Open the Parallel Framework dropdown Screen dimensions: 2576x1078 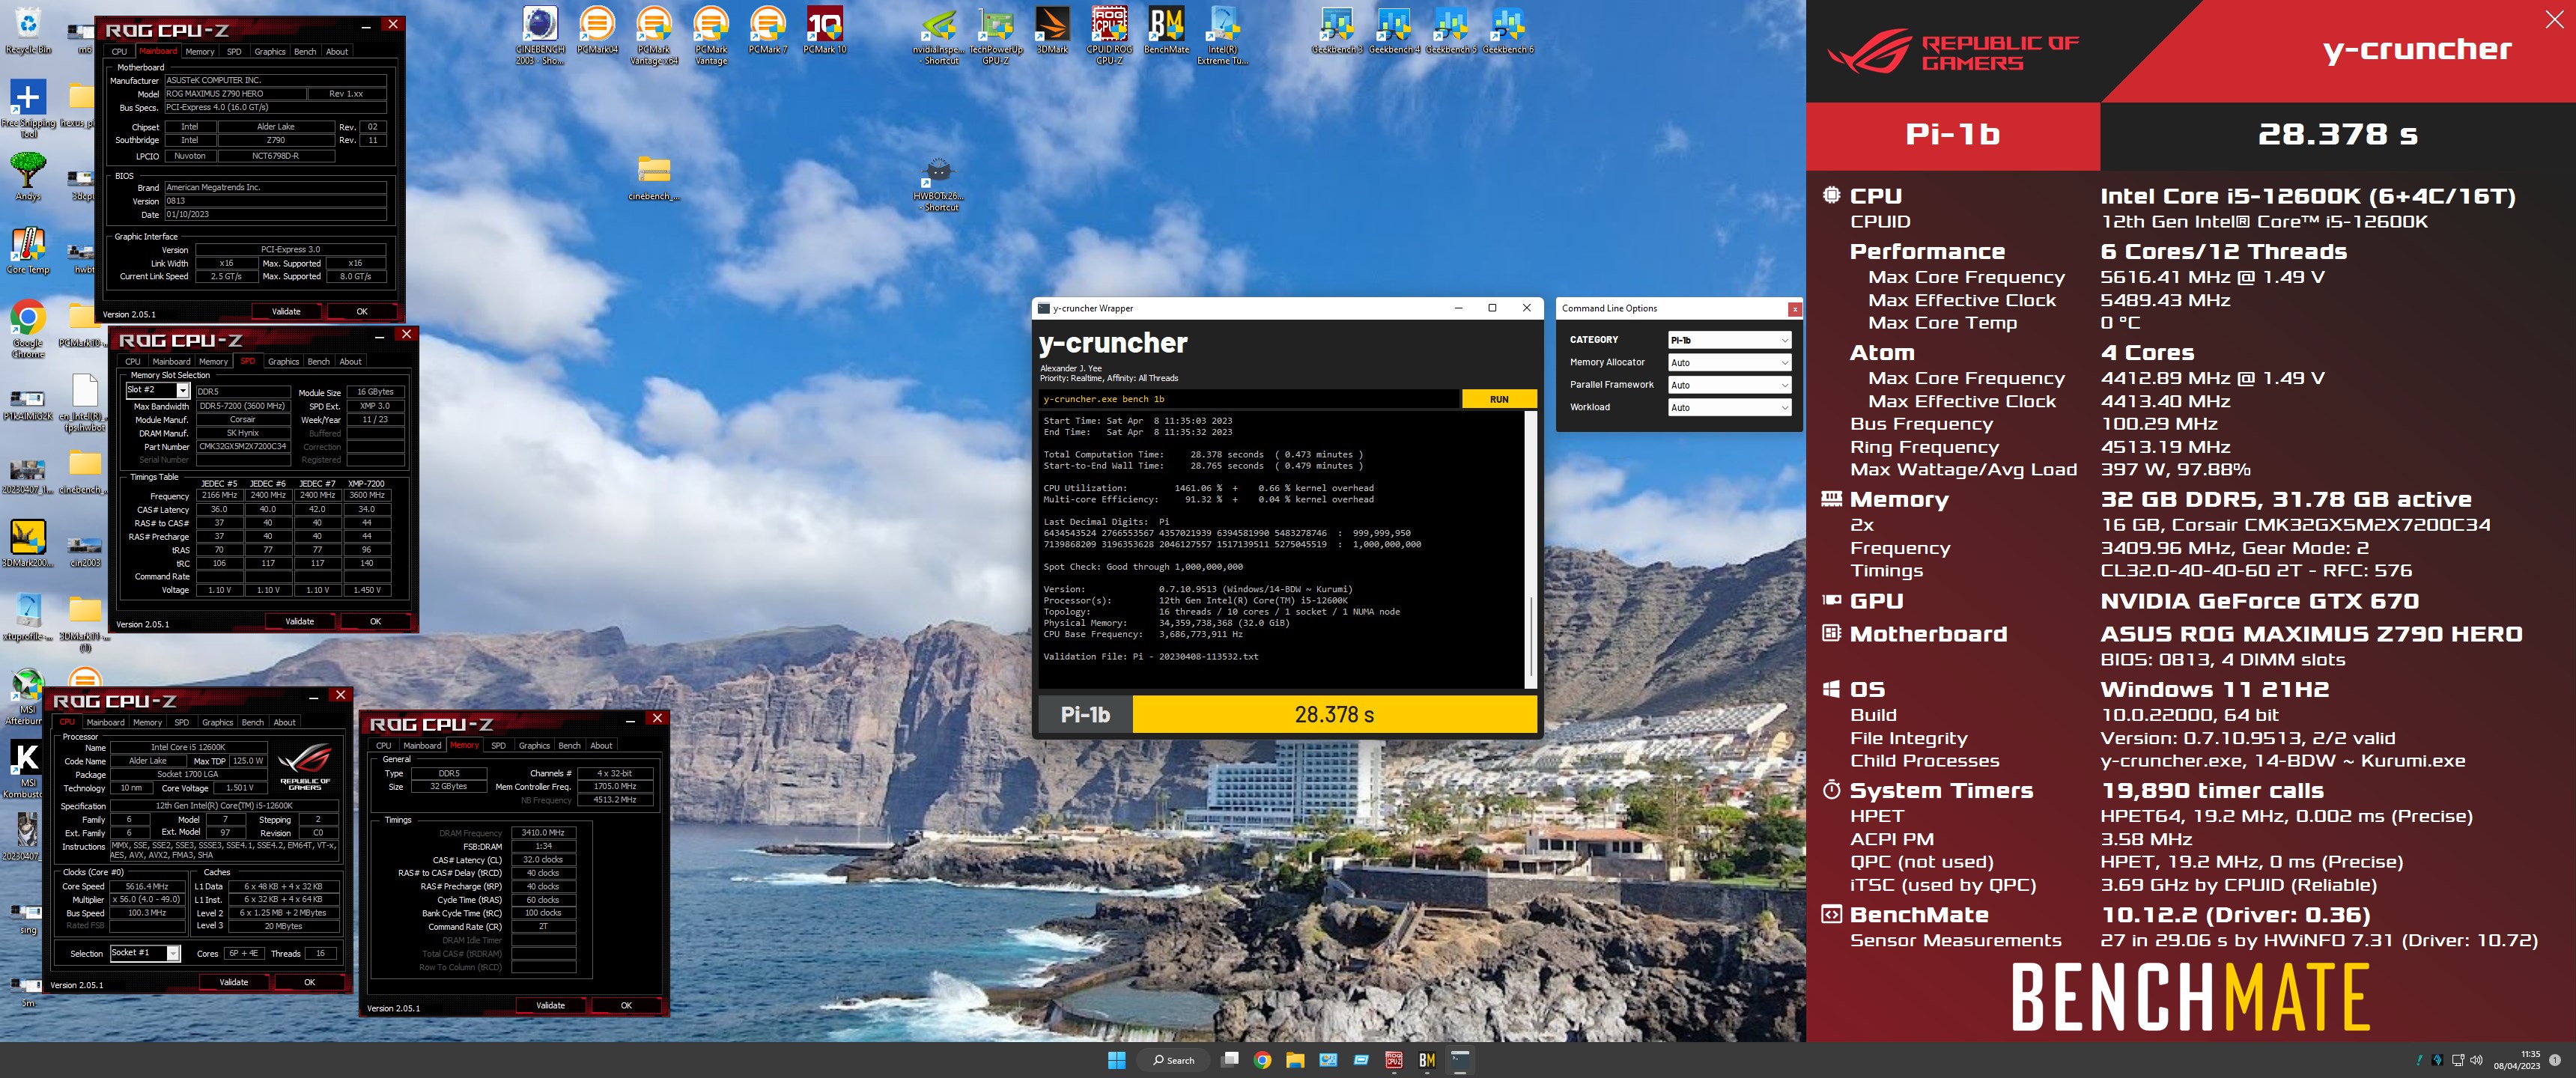tap(1729, 385)
